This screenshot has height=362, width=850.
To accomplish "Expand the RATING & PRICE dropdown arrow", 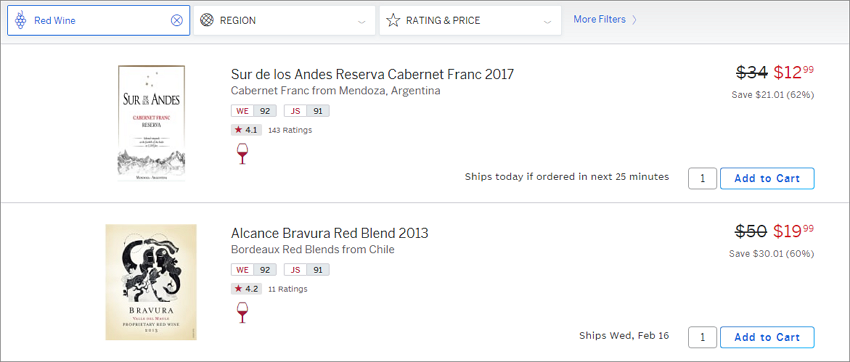I will [548, 22].
